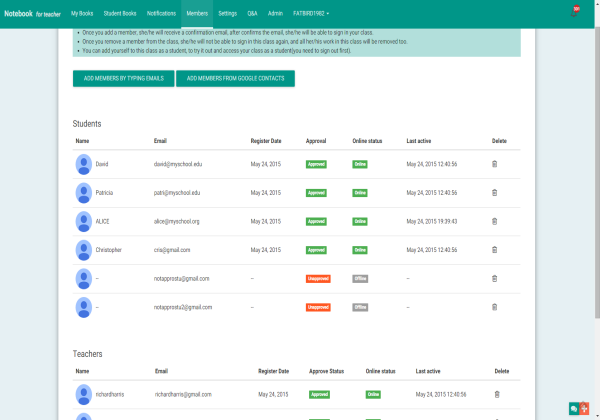Viewport: 600px width, 420px height.
Task: Open the Notifications tab
Action: coord(161,13)
